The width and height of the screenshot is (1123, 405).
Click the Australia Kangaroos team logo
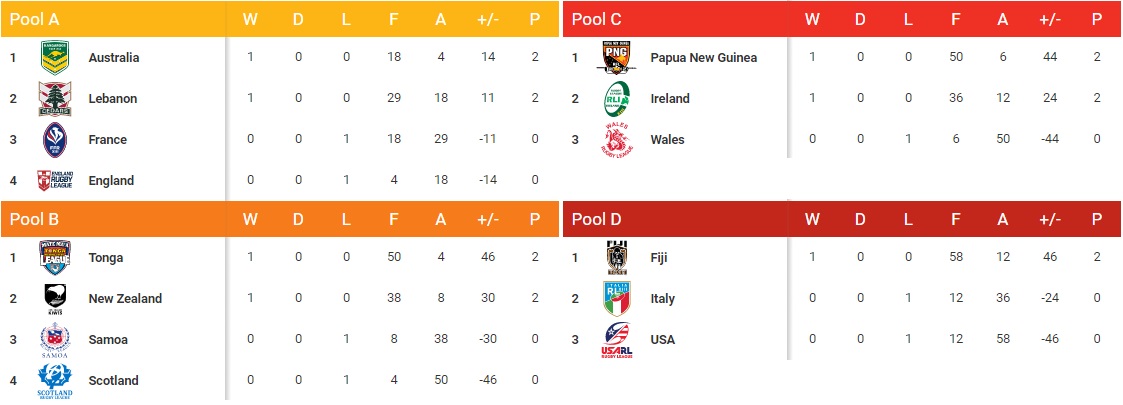click(54, 58)
